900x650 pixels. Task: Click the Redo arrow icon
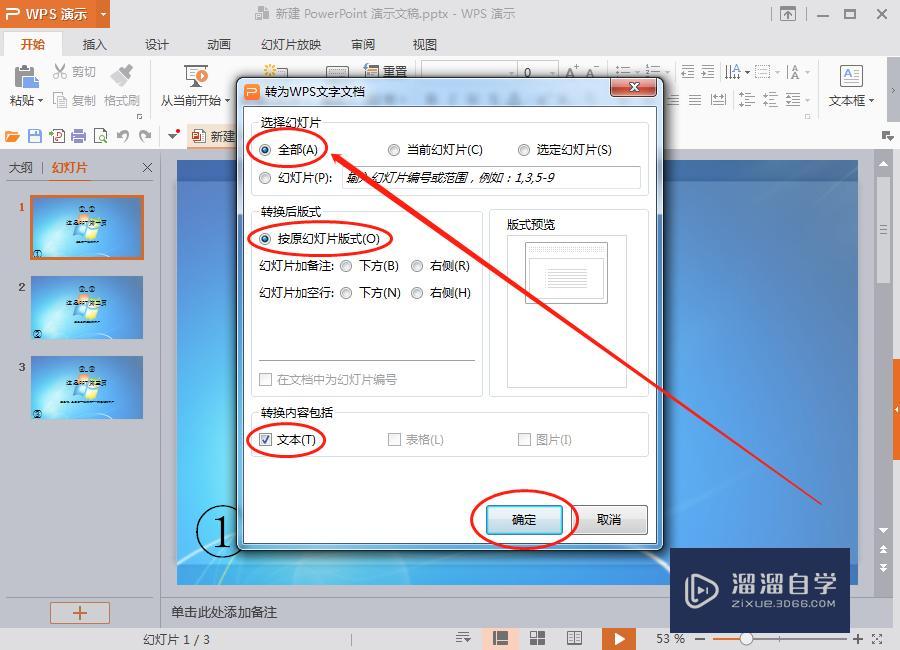tap(145, 136)
